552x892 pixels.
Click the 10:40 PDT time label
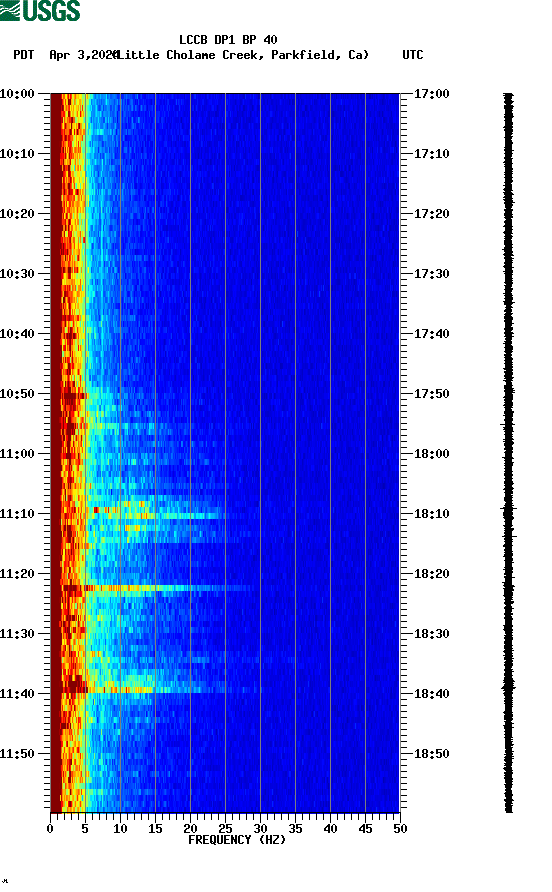point(17,334)
